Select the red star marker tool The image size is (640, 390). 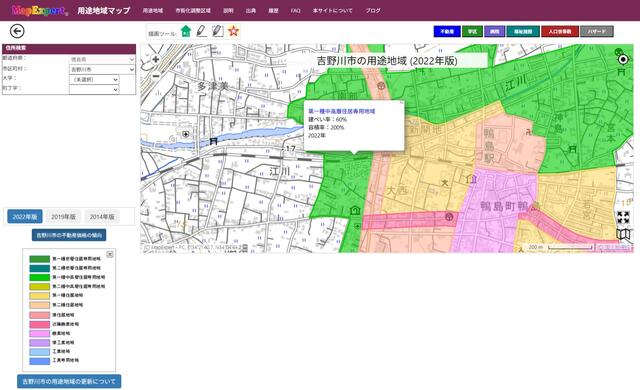tap(233, 31)
